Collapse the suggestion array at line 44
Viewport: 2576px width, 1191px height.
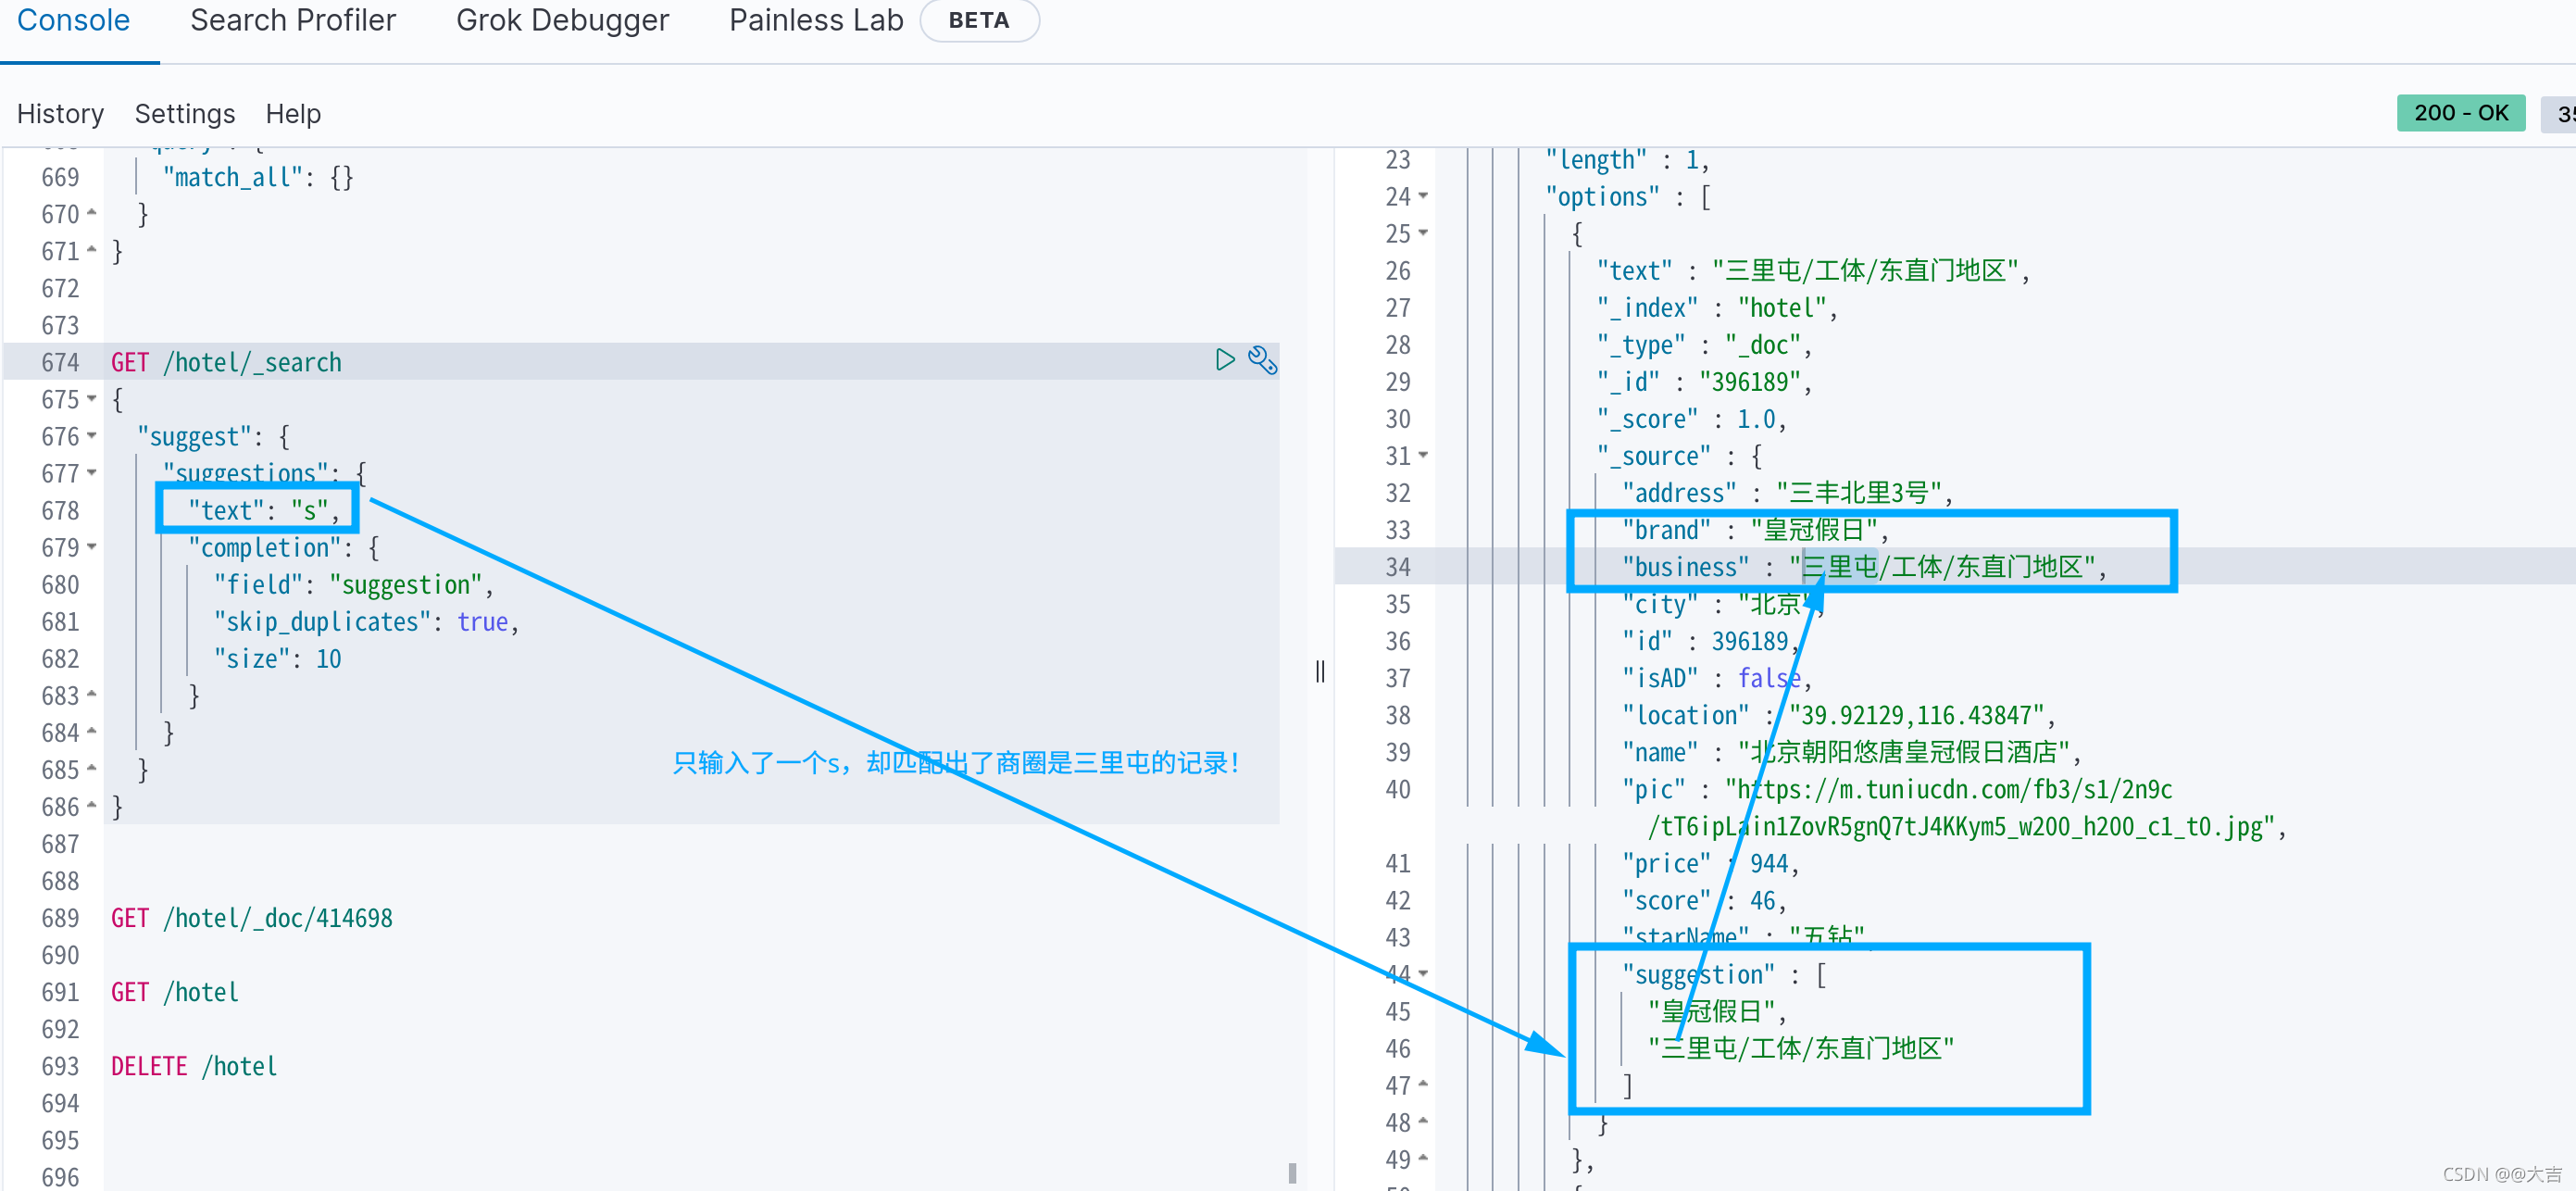pos(1423,973)
